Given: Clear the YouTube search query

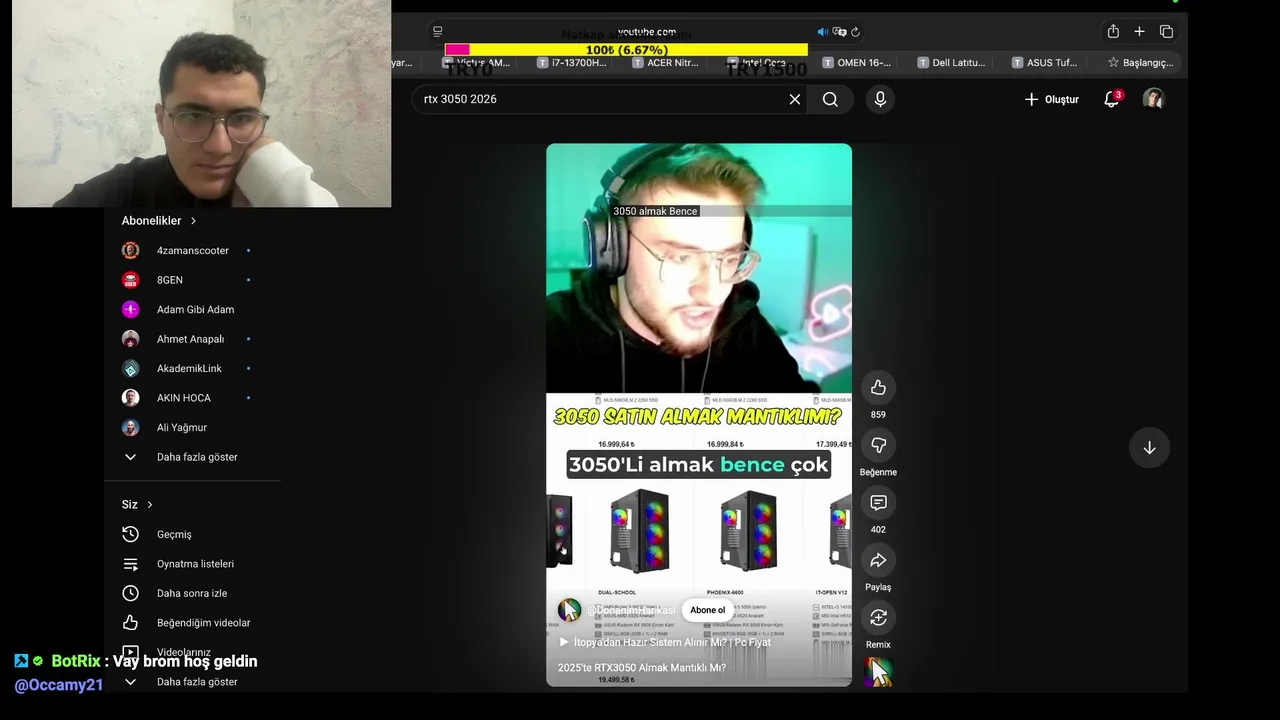Looking at the screenshot, I should 795,99.
